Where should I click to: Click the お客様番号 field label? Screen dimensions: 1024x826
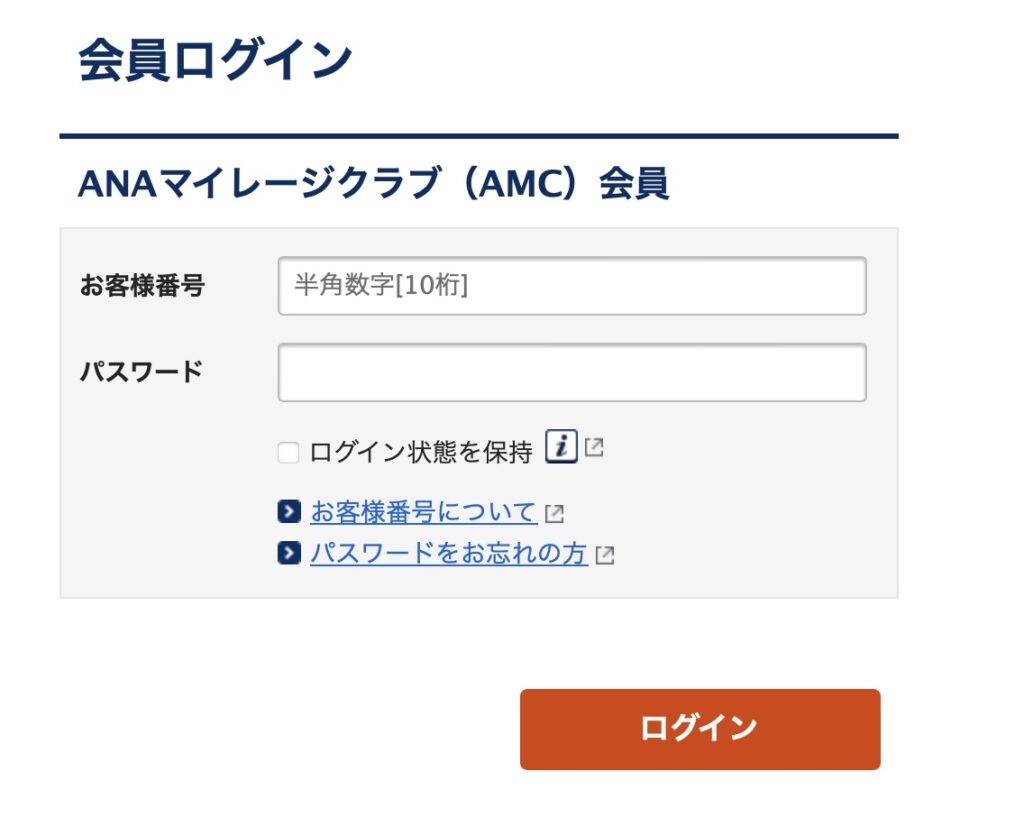[x=142, y=286]
